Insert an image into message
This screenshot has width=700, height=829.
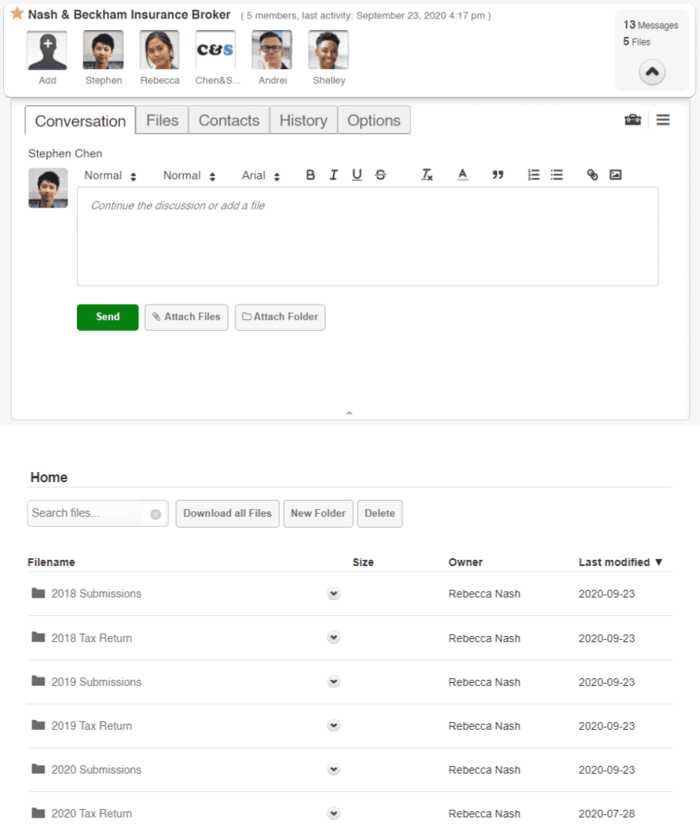pos(615,175)
